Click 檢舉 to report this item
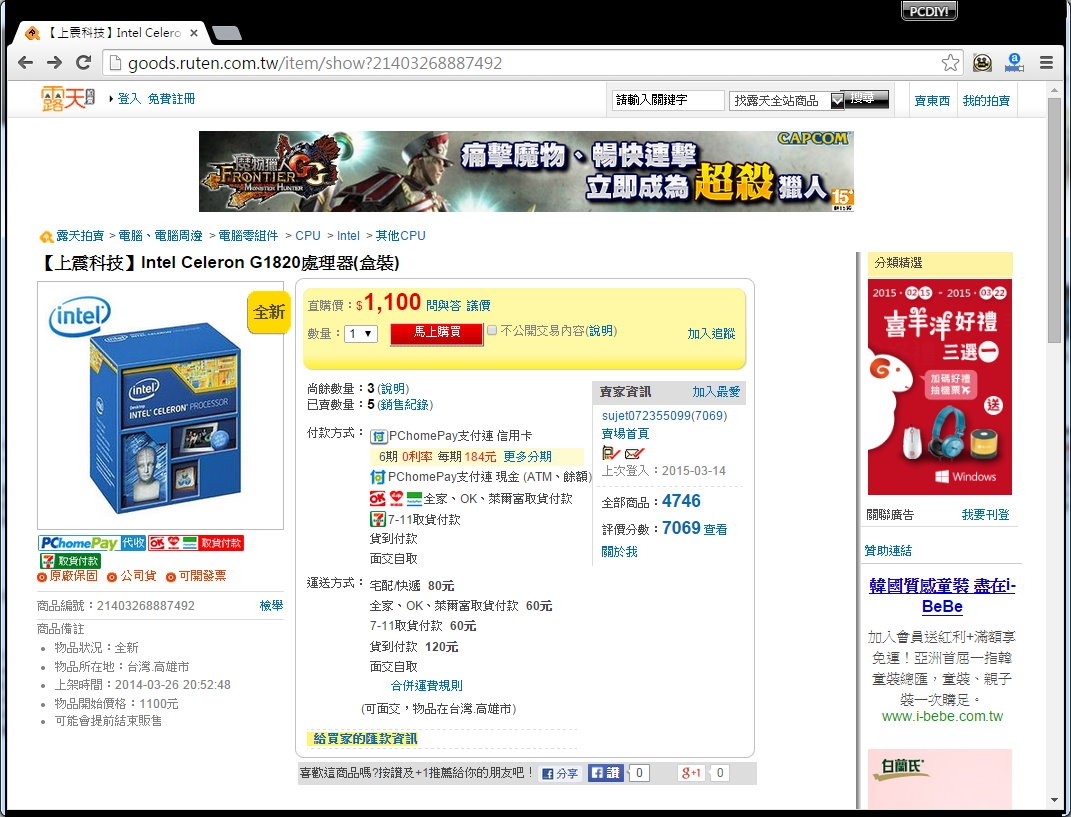The height and width of the screenshot is (817, 1071). 271,605
